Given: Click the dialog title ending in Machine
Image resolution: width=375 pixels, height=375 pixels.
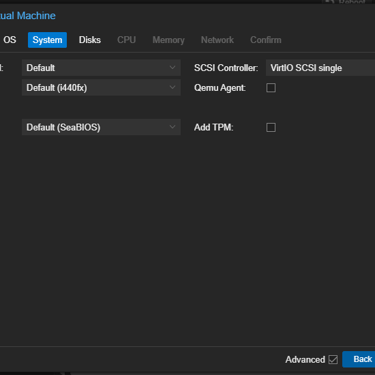Looking at the screenshot, I should coord(28,16).
